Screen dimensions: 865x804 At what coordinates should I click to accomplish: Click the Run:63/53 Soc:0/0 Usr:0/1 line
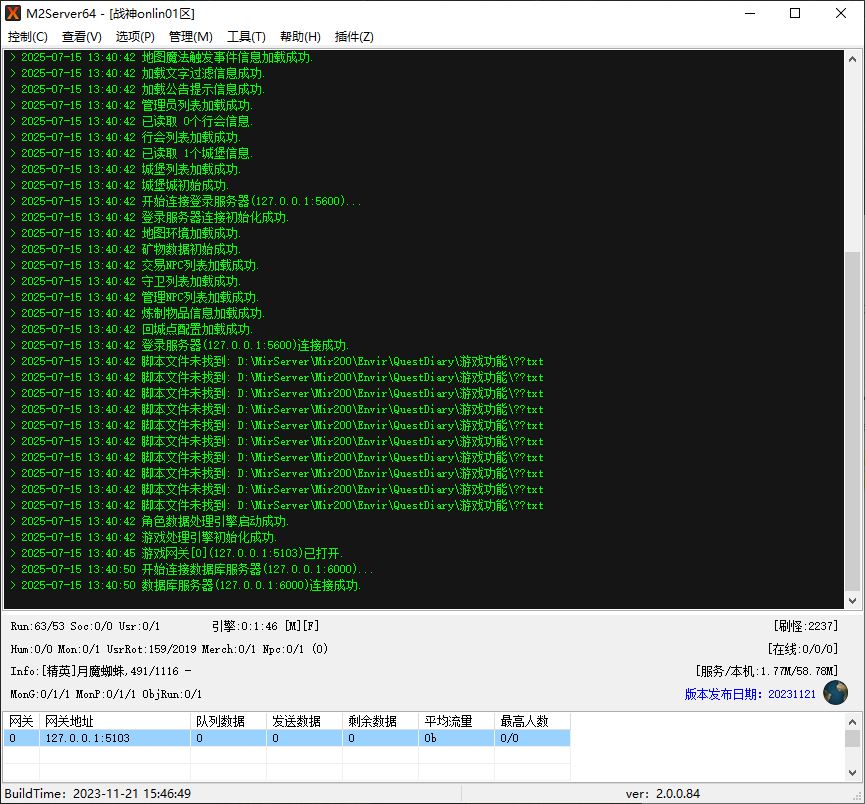click(x=85, y=626)
